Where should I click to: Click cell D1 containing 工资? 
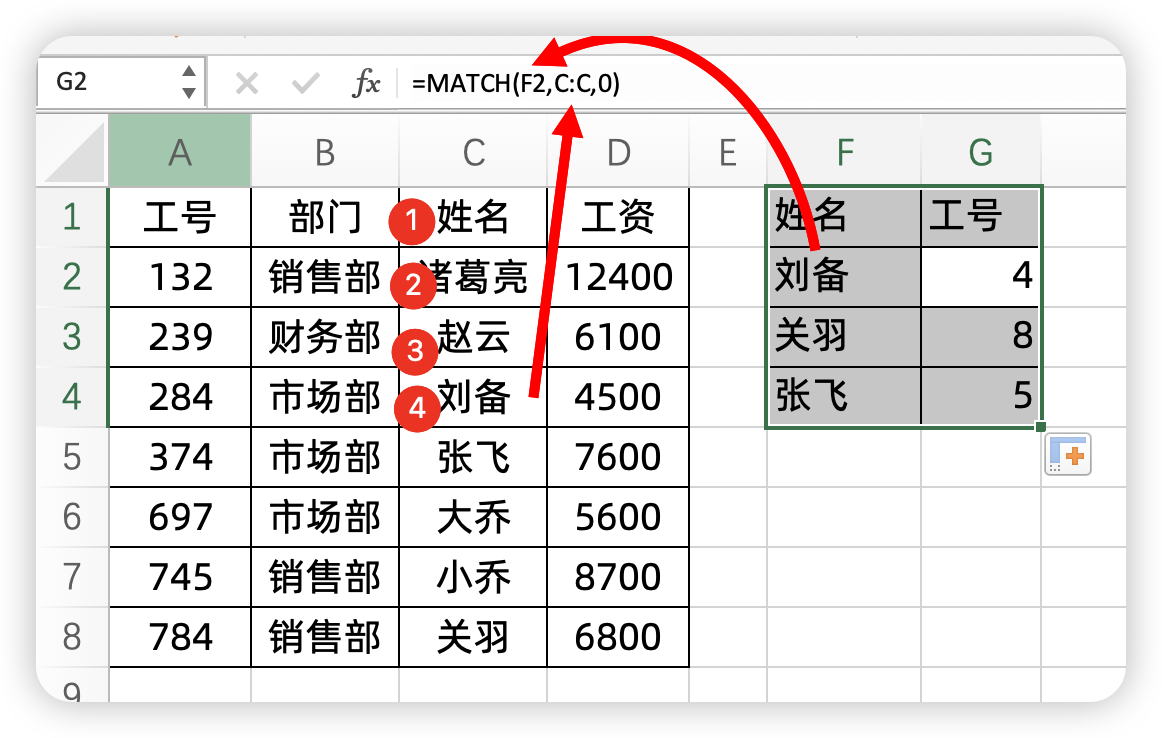[x=618, y=217]
